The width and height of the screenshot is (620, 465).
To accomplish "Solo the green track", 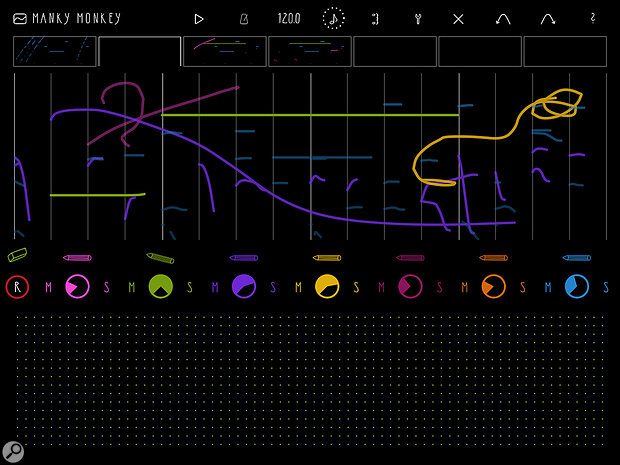I will tap(190, 287).
